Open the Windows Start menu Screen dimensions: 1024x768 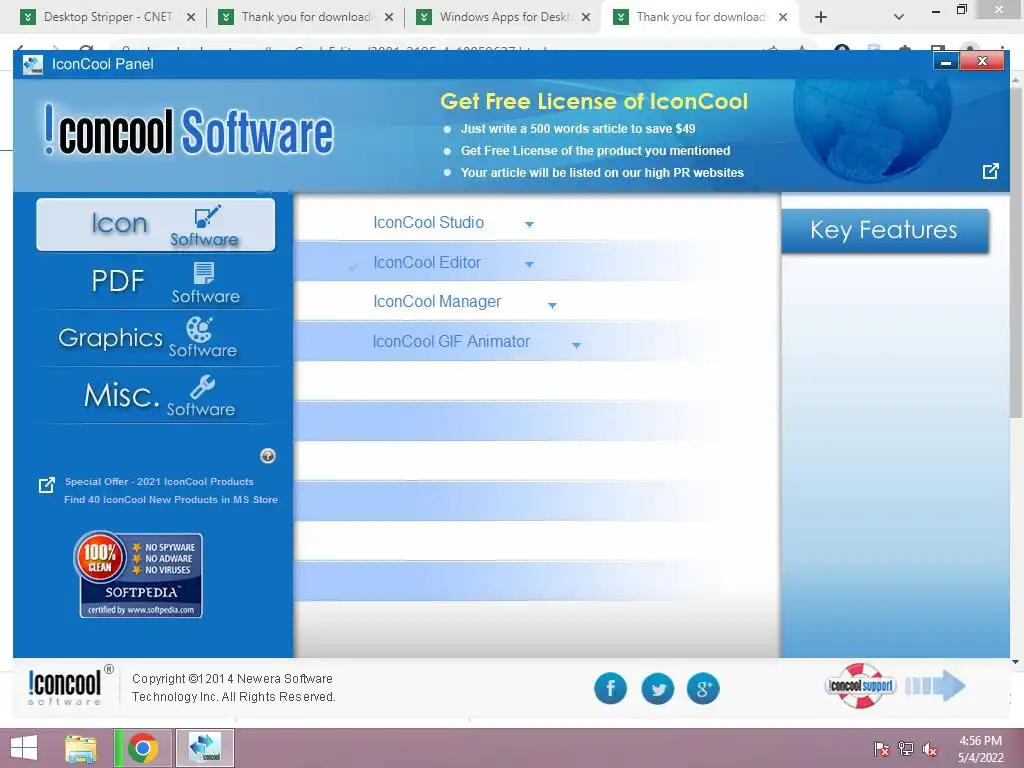[24, 748]
